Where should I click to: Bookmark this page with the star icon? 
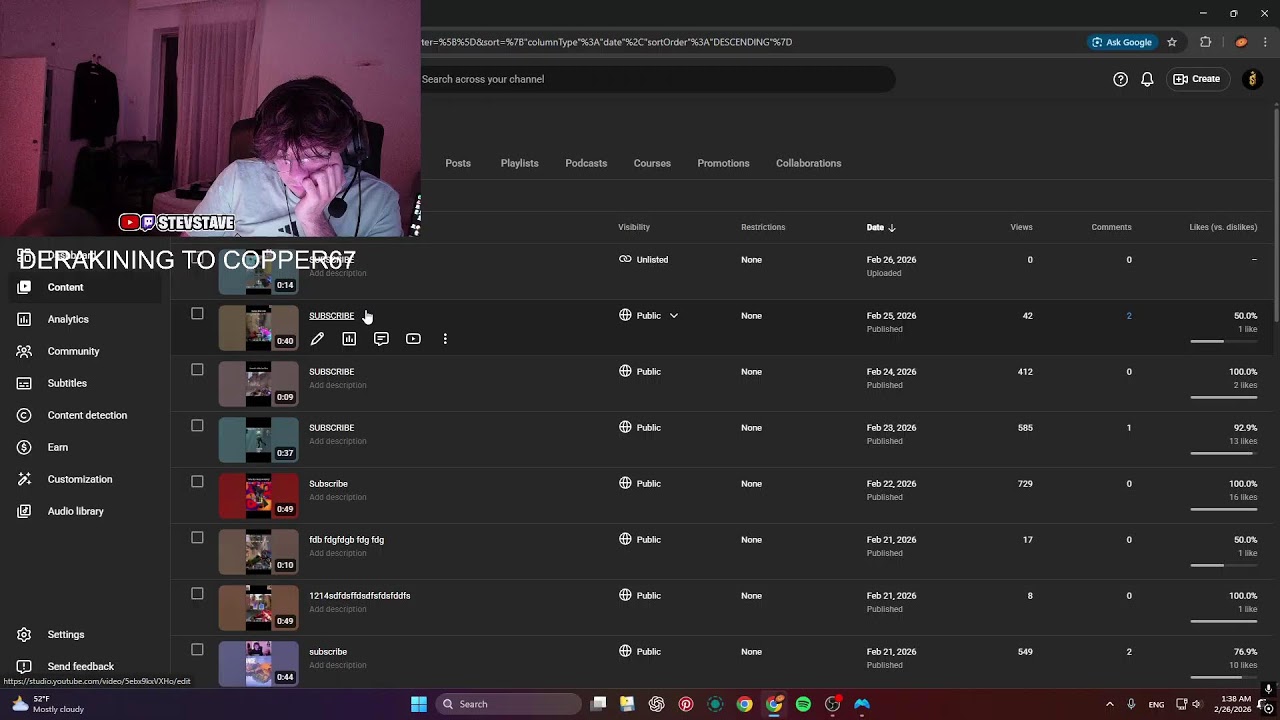pos(1172,42)
